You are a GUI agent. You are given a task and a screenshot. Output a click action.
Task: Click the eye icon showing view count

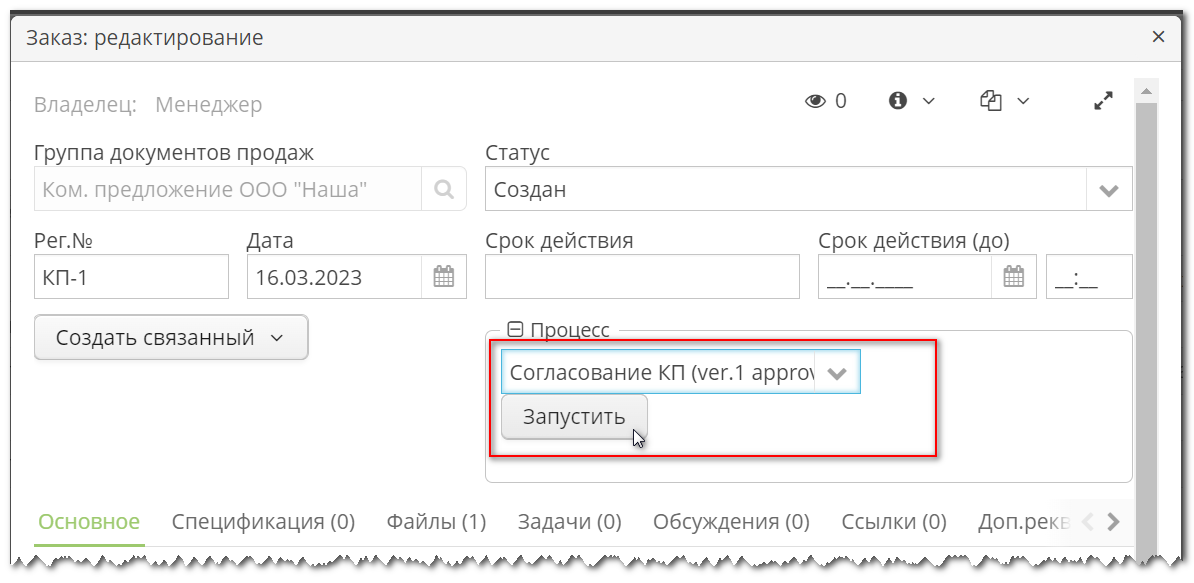813,100
